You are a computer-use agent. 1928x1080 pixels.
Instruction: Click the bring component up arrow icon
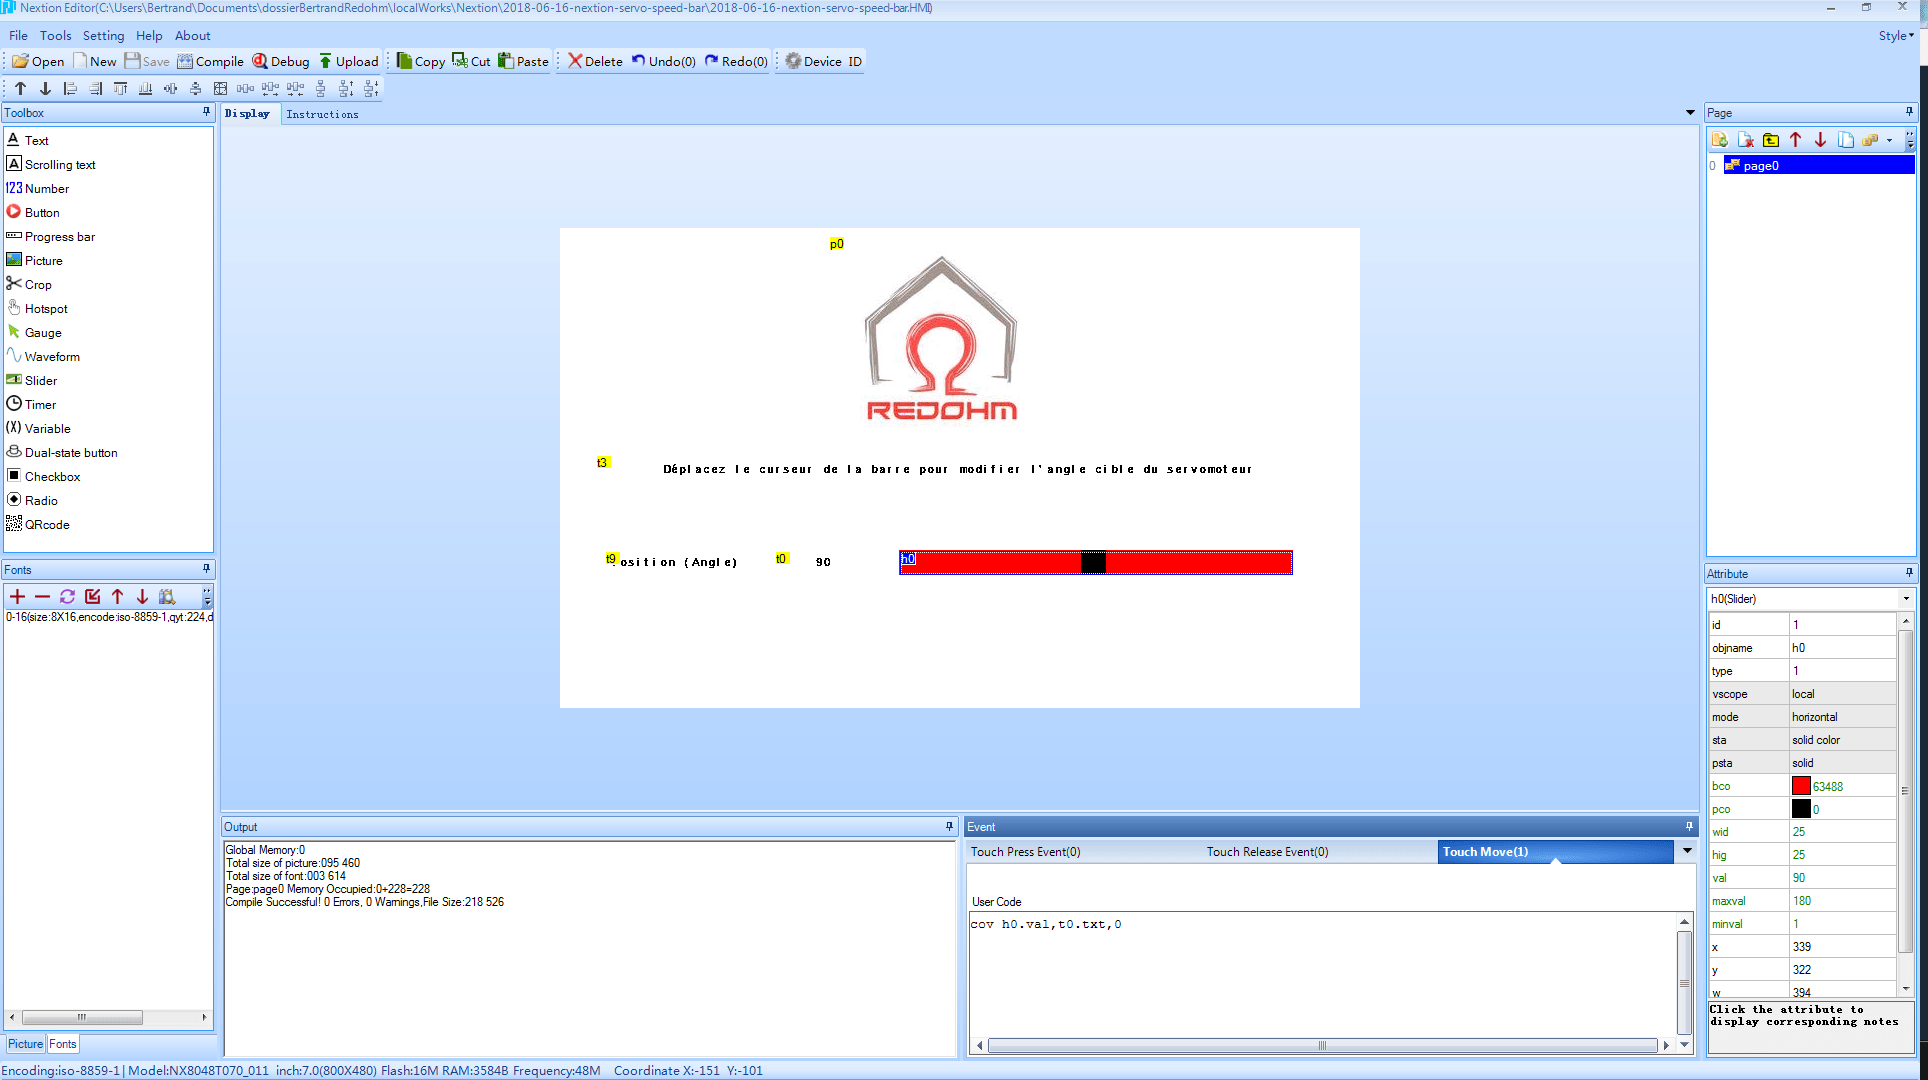[x=20, y=88]
